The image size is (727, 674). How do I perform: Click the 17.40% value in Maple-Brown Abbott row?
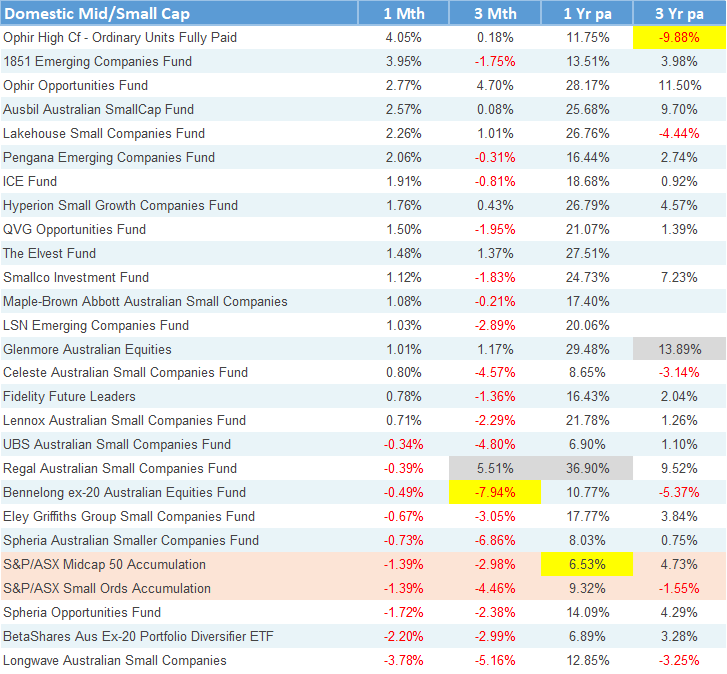point(587,301)
